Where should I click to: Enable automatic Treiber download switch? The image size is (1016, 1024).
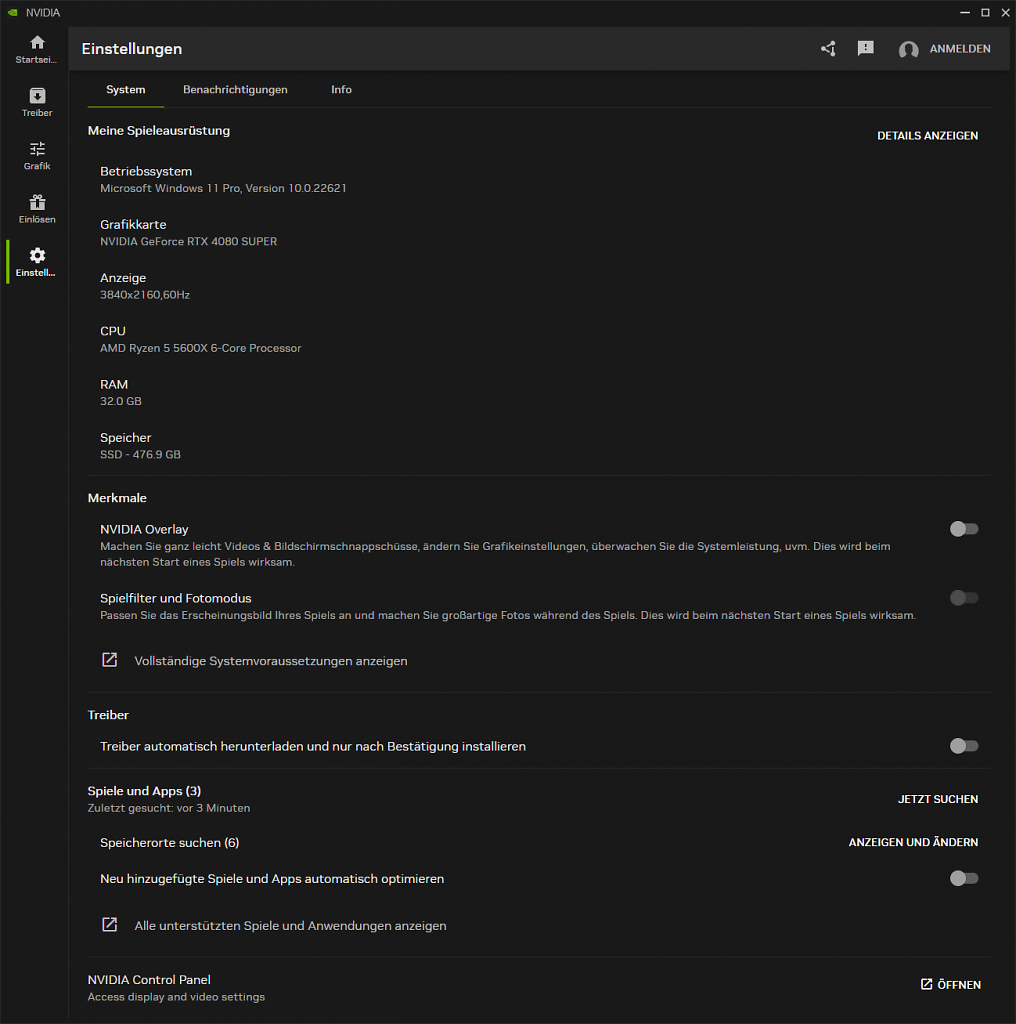click(964, 746)
